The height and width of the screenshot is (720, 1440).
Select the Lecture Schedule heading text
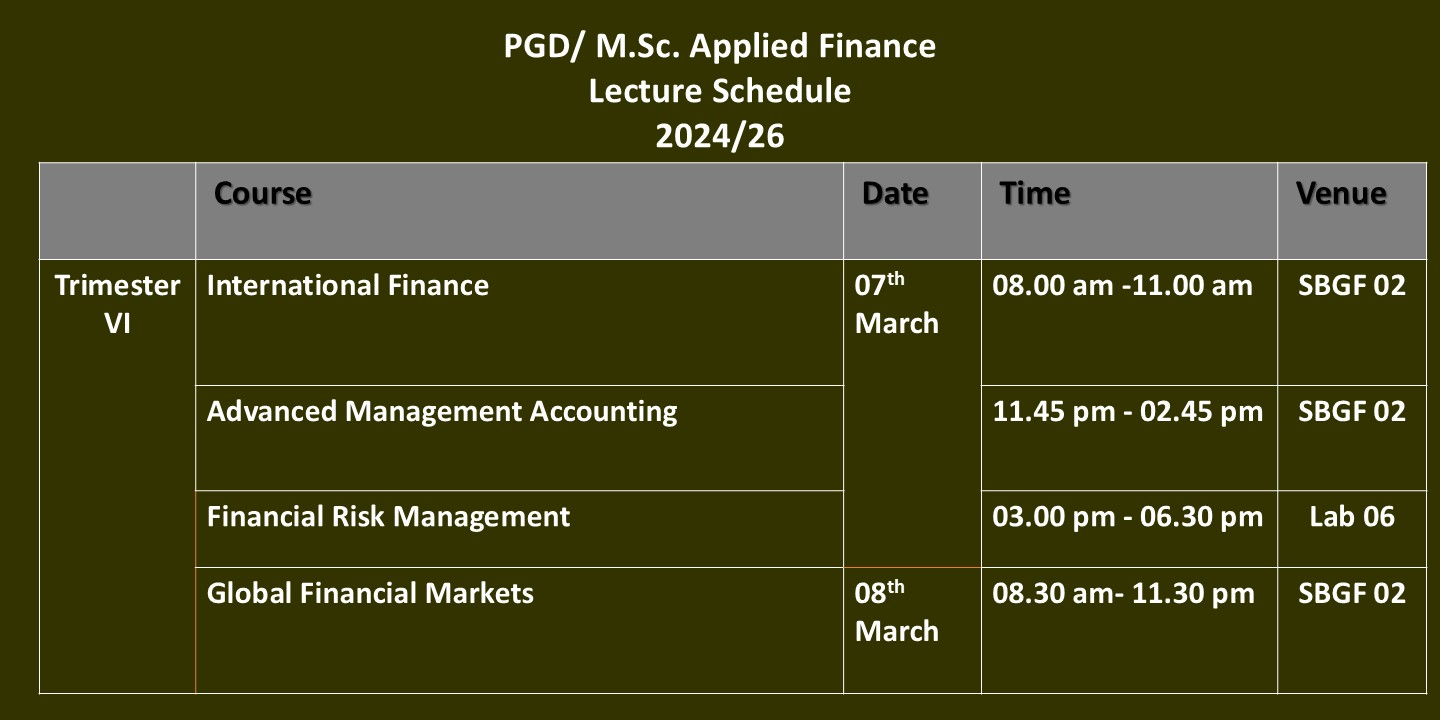pos(720,91)
